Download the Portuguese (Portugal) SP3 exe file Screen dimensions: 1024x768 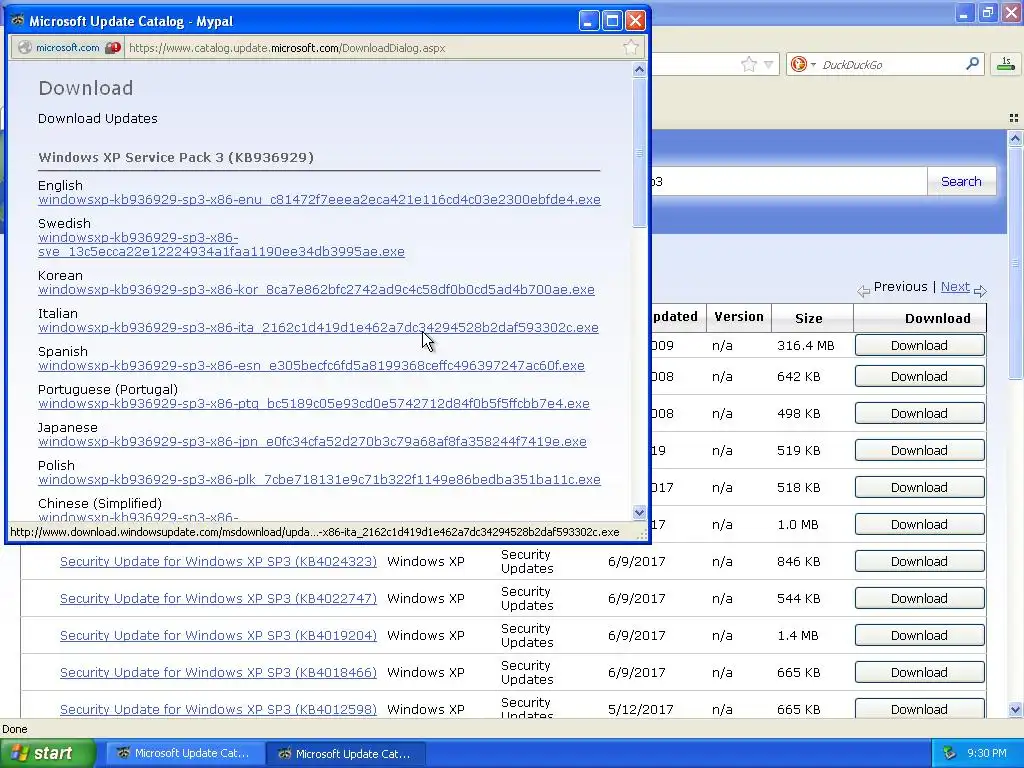(x=313, y=404)
